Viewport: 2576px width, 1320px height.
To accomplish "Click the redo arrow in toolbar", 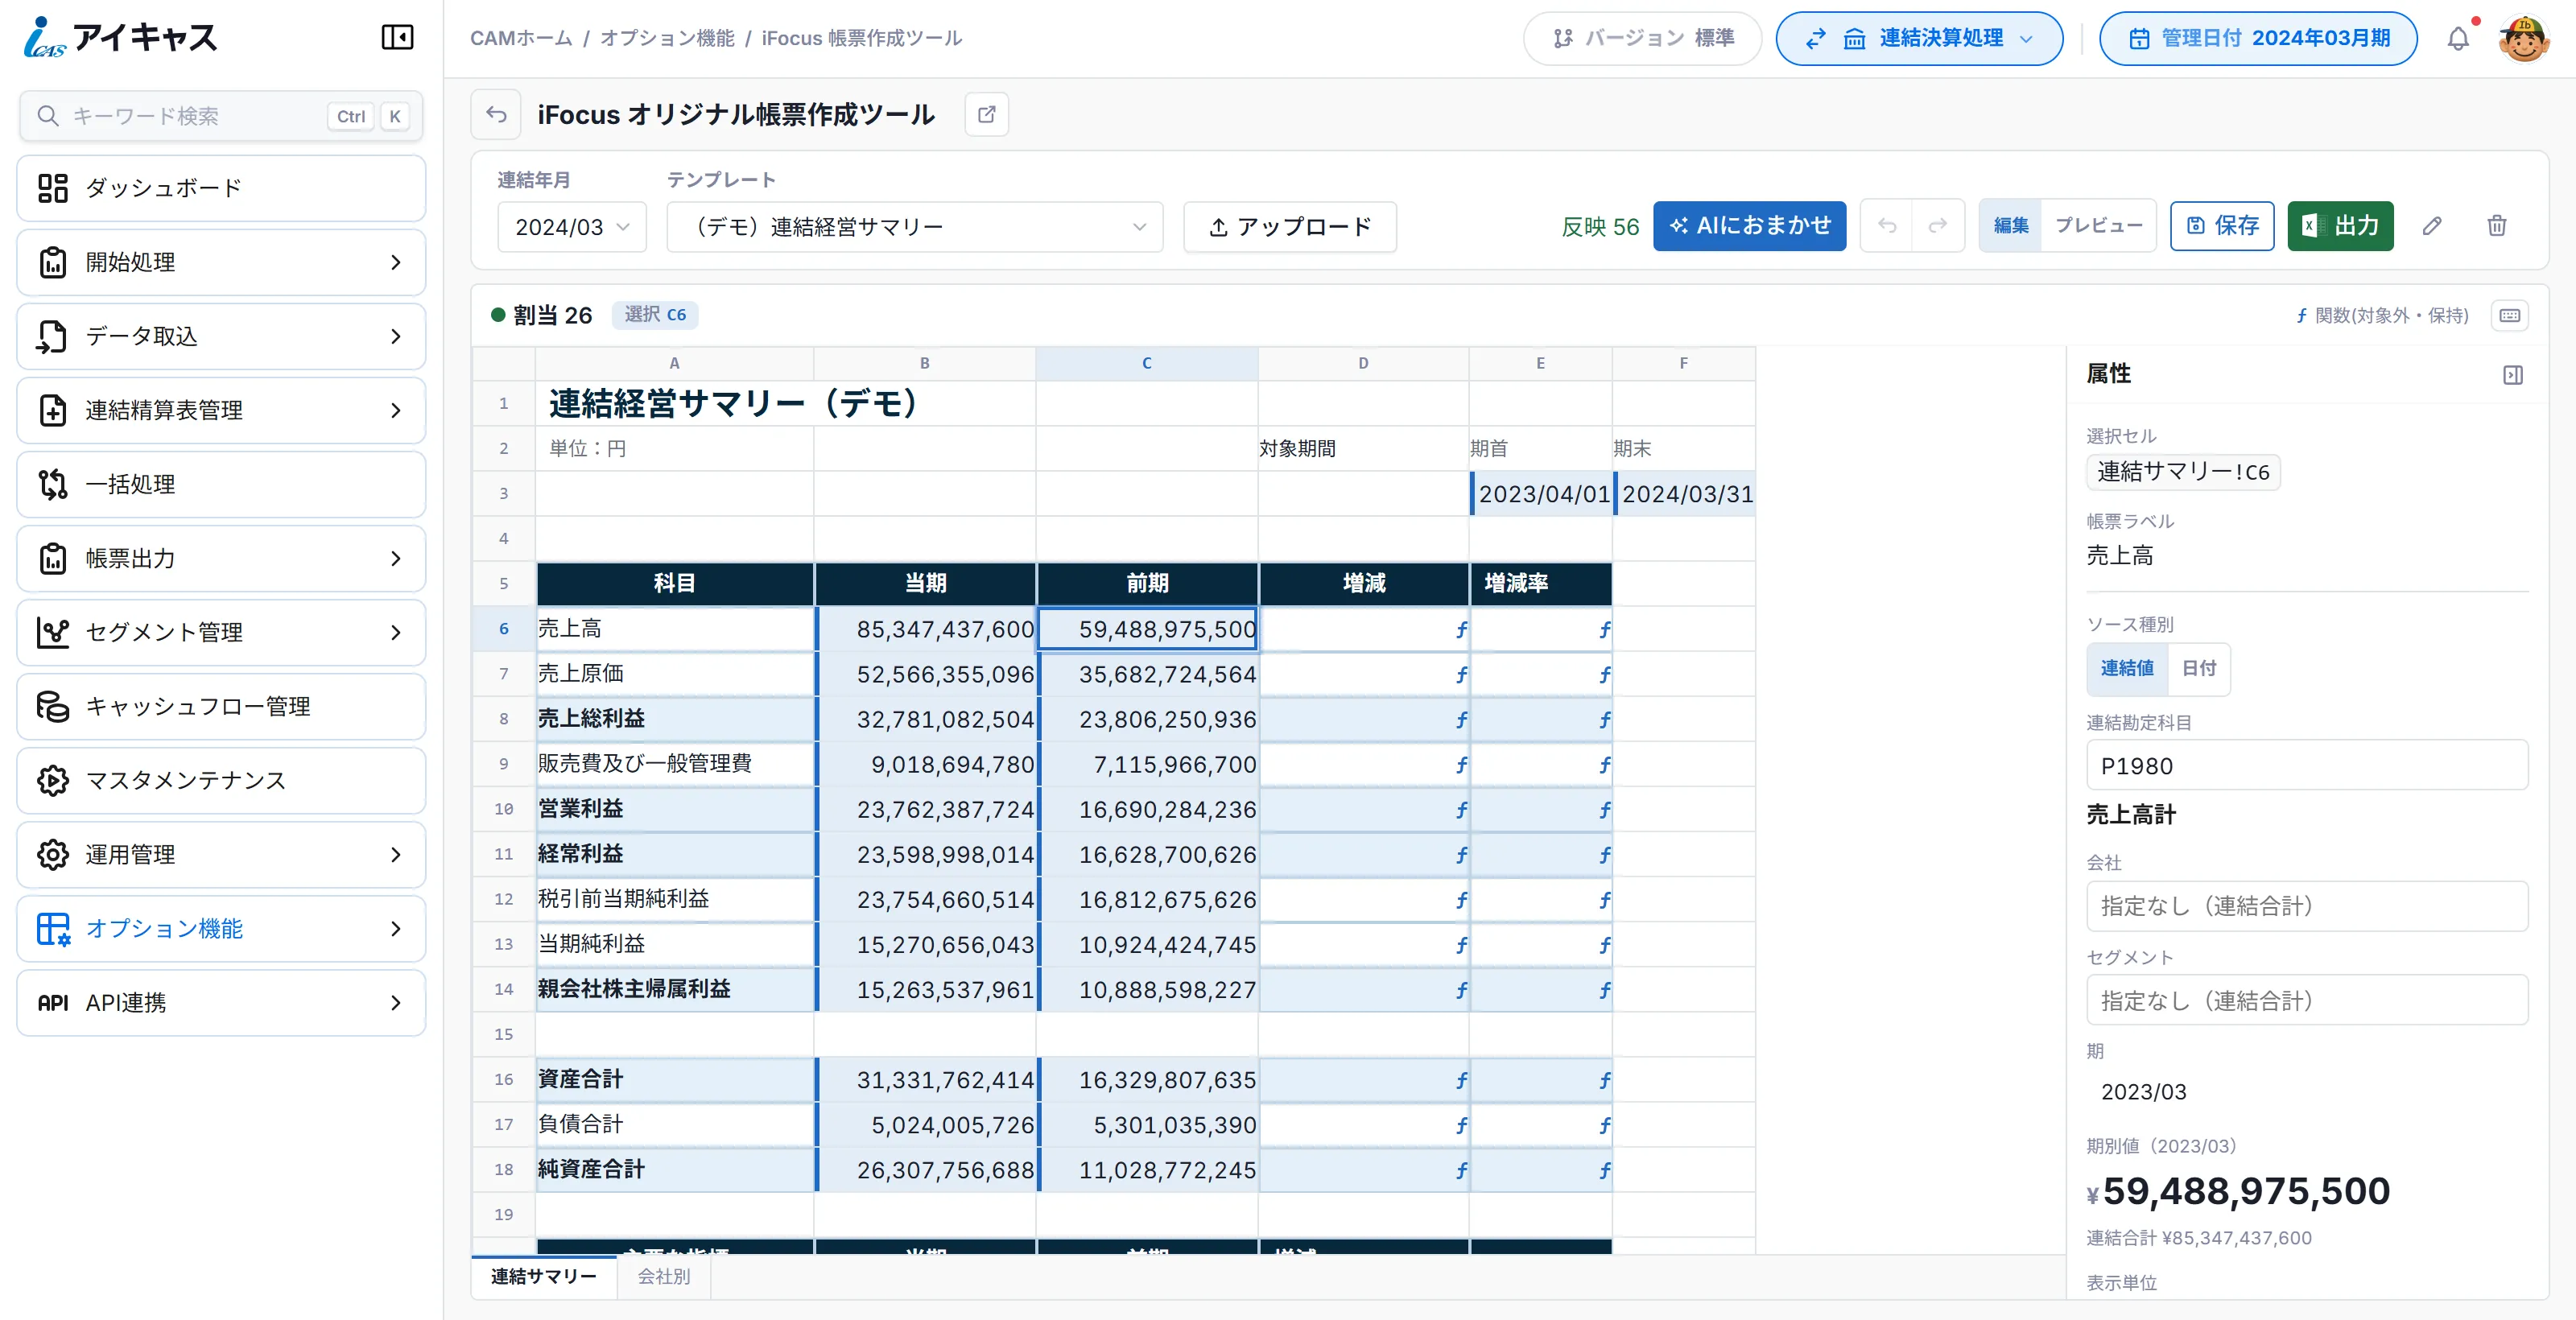I will click(1938, 226).
